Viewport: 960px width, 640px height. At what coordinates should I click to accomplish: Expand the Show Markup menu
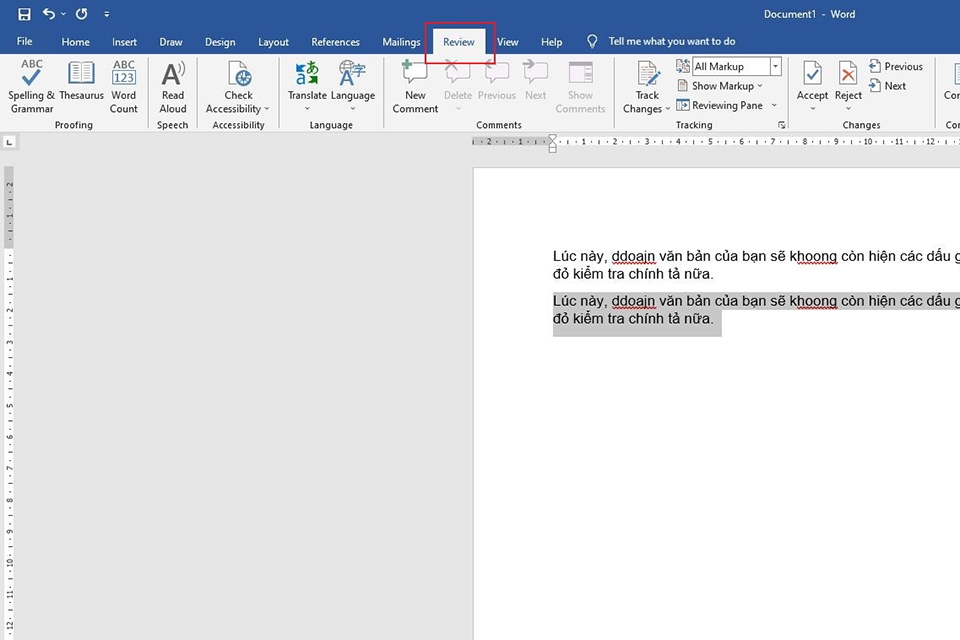coord(722,85)
